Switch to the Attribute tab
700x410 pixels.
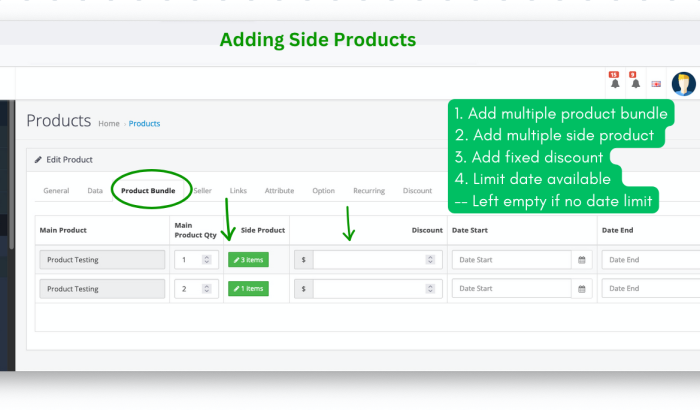tap(279, 191)
